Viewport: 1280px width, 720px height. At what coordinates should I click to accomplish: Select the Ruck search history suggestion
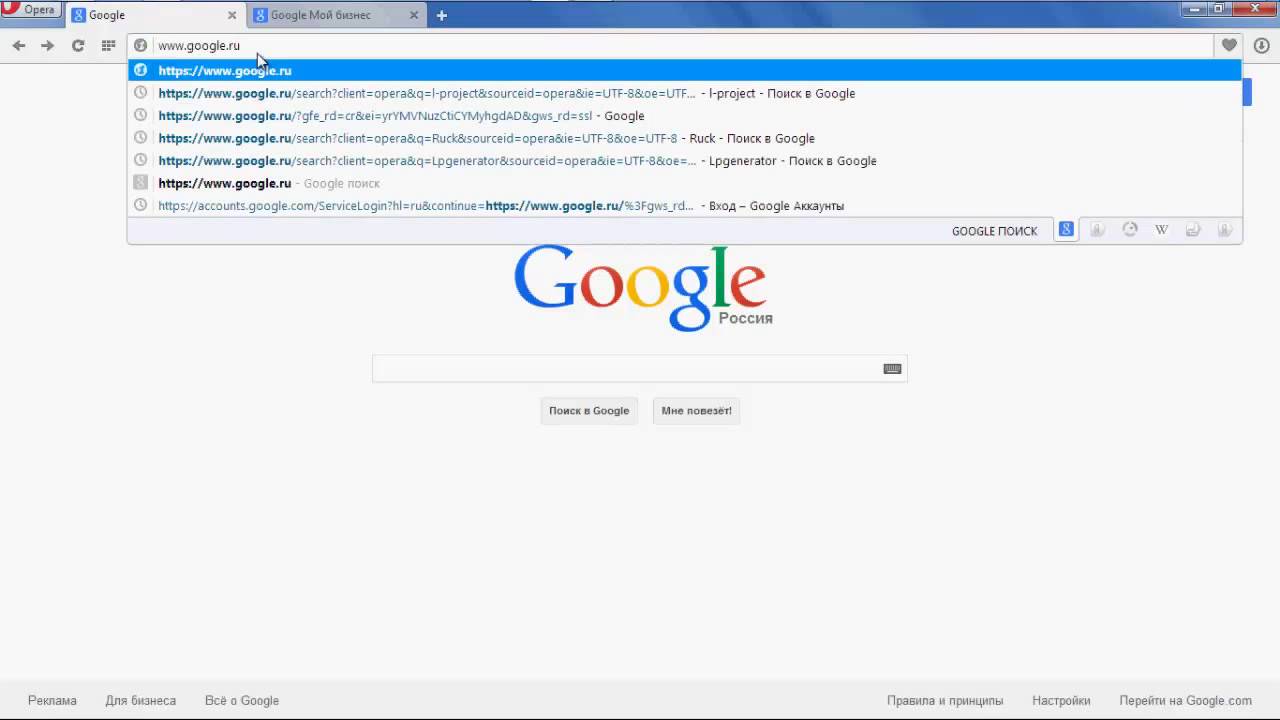[x=685, y=138]
